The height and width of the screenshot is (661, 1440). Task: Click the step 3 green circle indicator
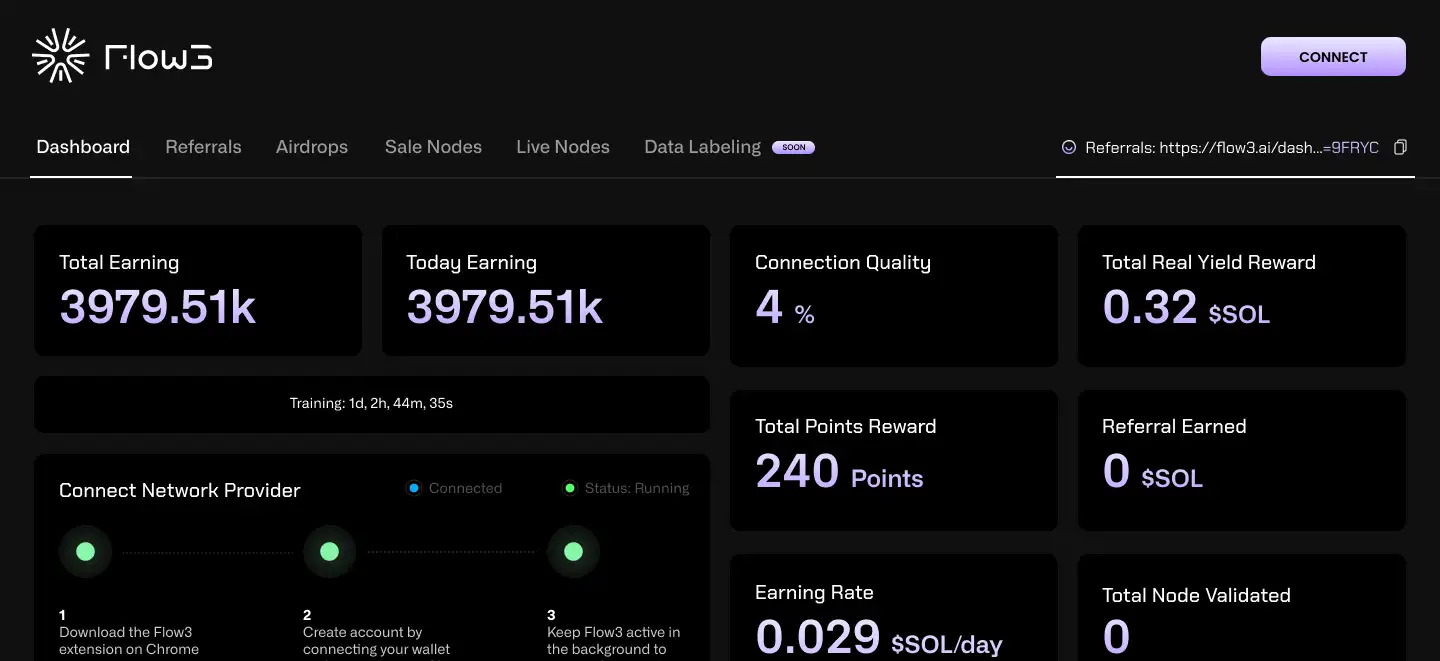573,551
